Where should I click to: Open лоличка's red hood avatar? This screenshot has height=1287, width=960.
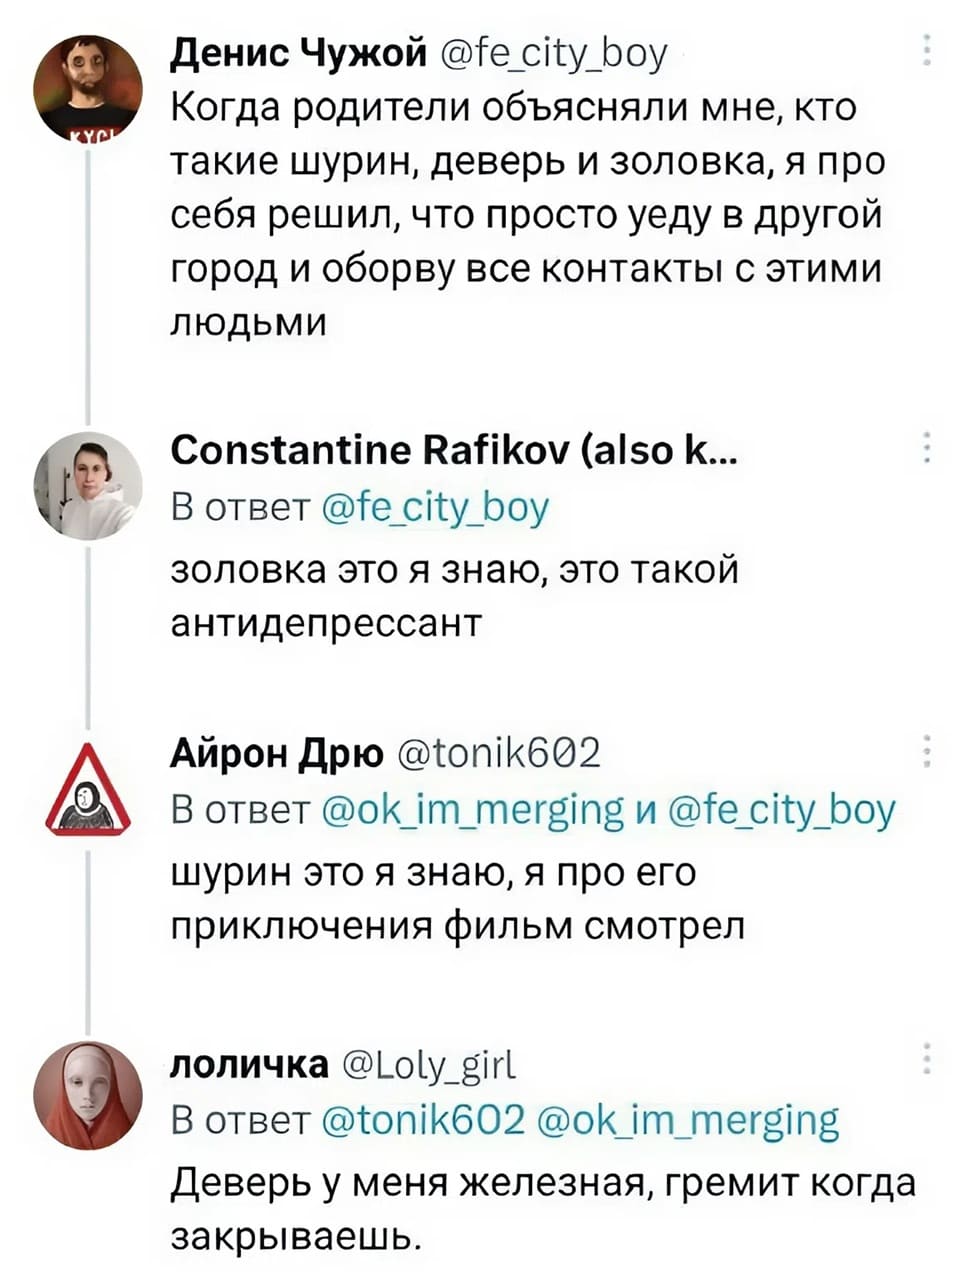pyautogui.click(x=88, y=1095)
